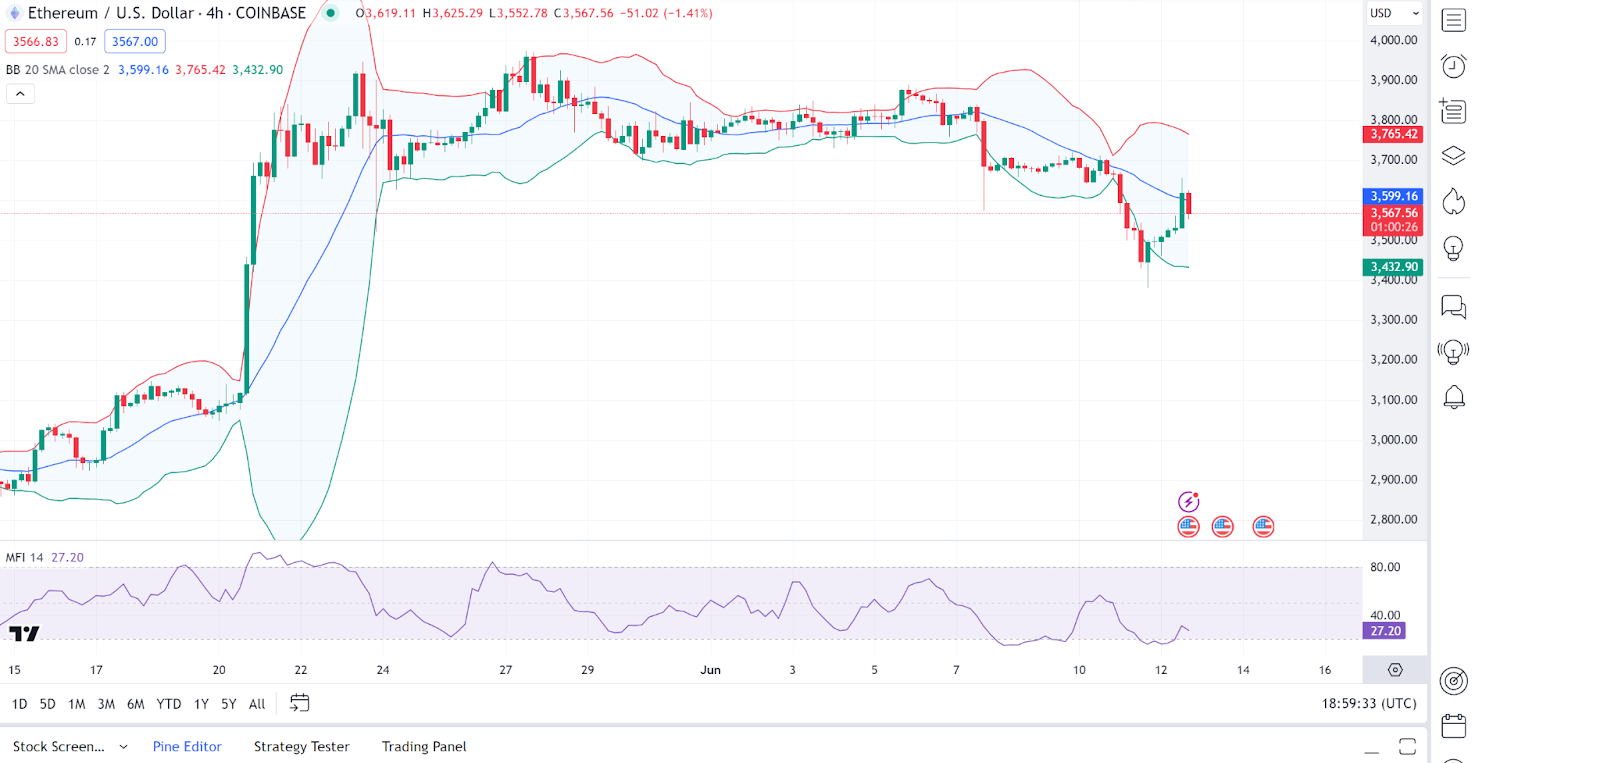
Task: Open the Watchlist panel icon
Action: click(x=1453, y=20)
